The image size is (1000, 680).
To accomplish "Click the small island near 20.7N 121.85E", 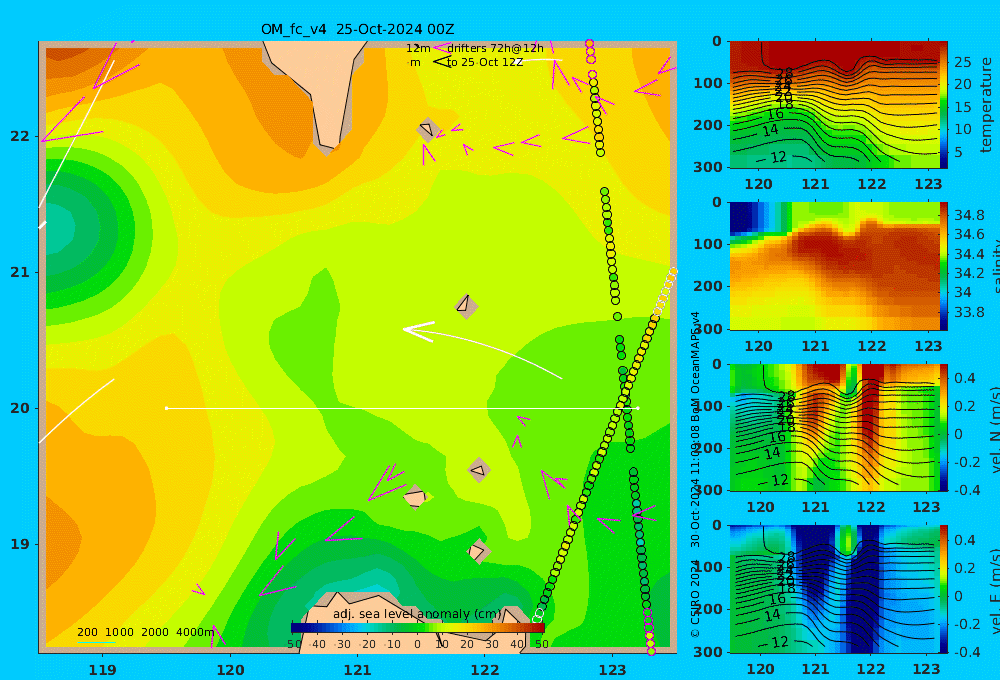I will pyautogui.click(x=466, y=306).
